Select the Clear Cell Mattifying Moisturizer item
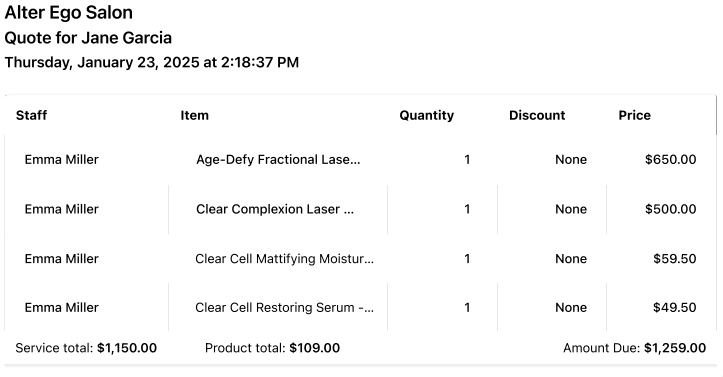Screen dimensions: 723x377 [284, 259]
